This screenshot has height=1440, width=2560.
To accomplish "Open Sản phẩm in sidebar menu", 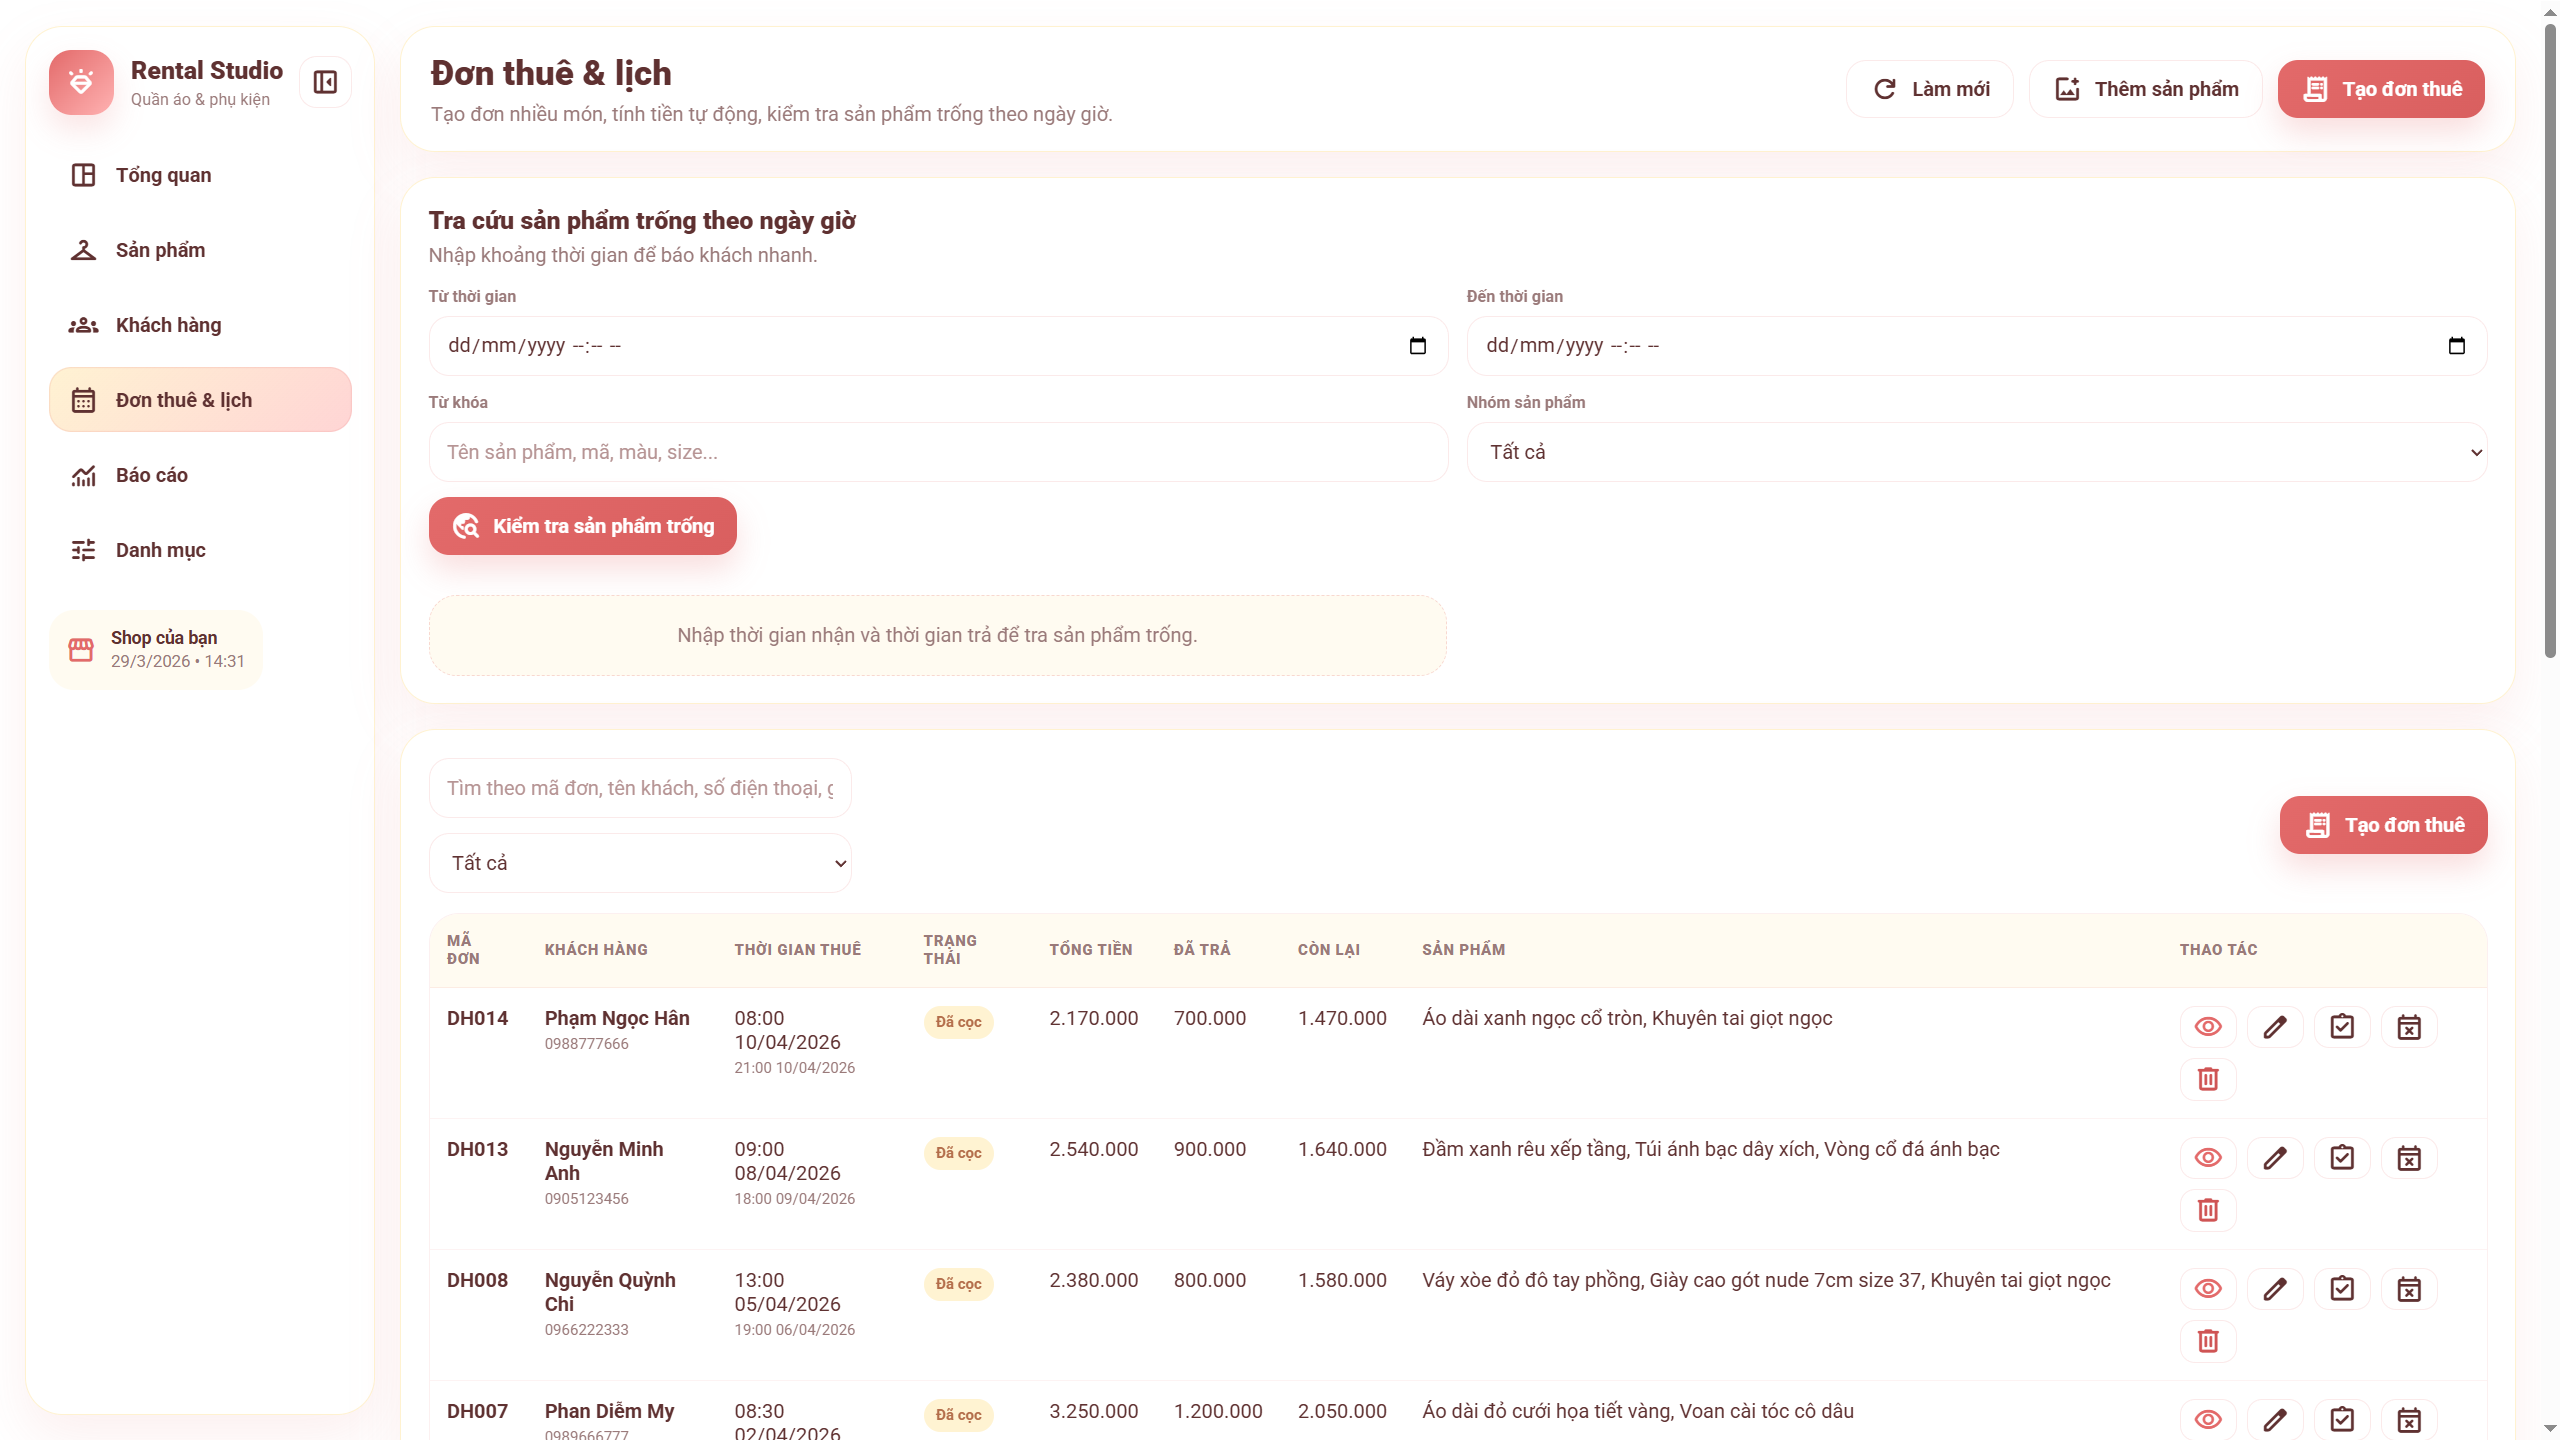I will point(160,250).
